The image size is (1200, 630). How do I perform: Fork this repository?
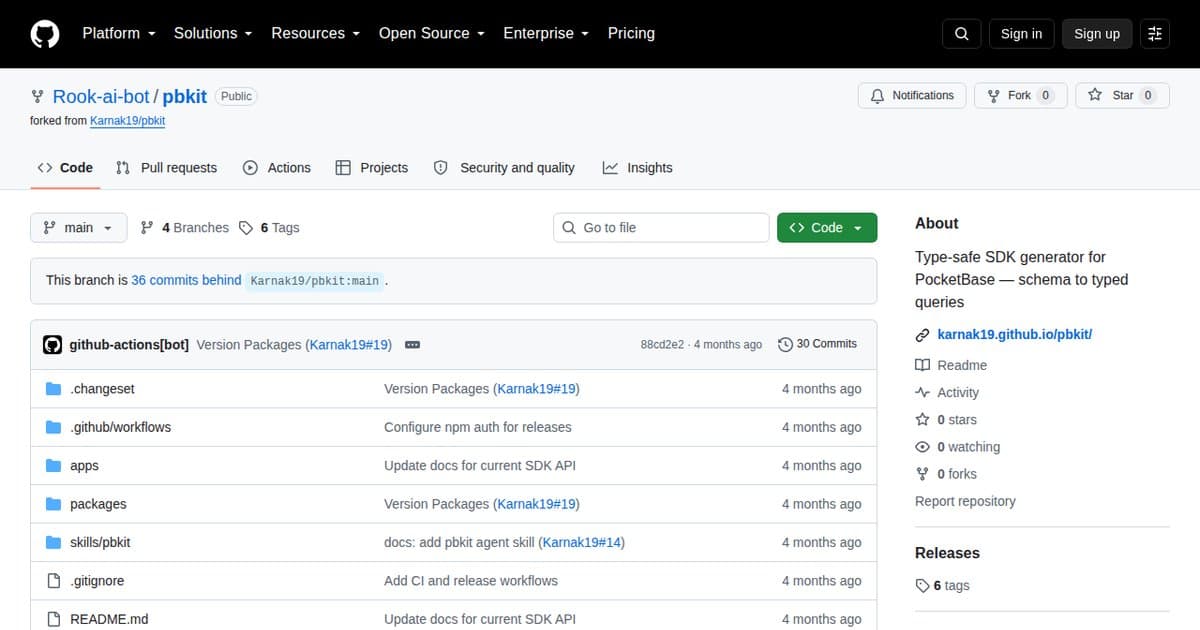point(1020,96)
